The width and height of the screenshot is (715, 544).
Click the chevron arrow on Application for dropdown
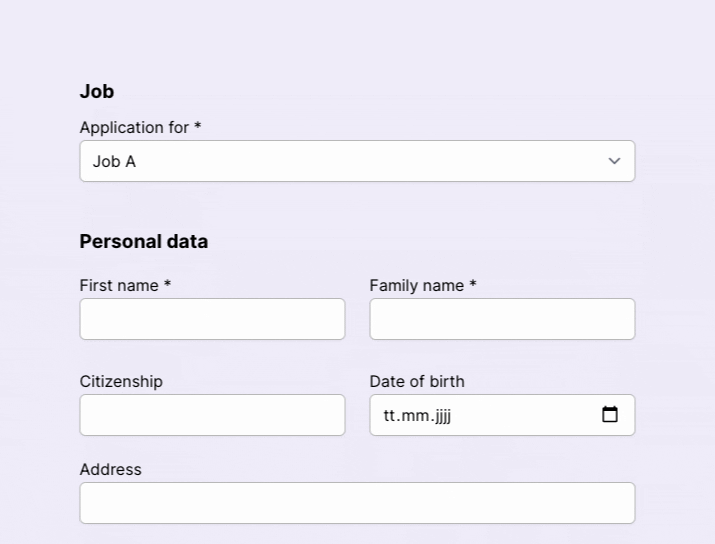pos(614,161)
